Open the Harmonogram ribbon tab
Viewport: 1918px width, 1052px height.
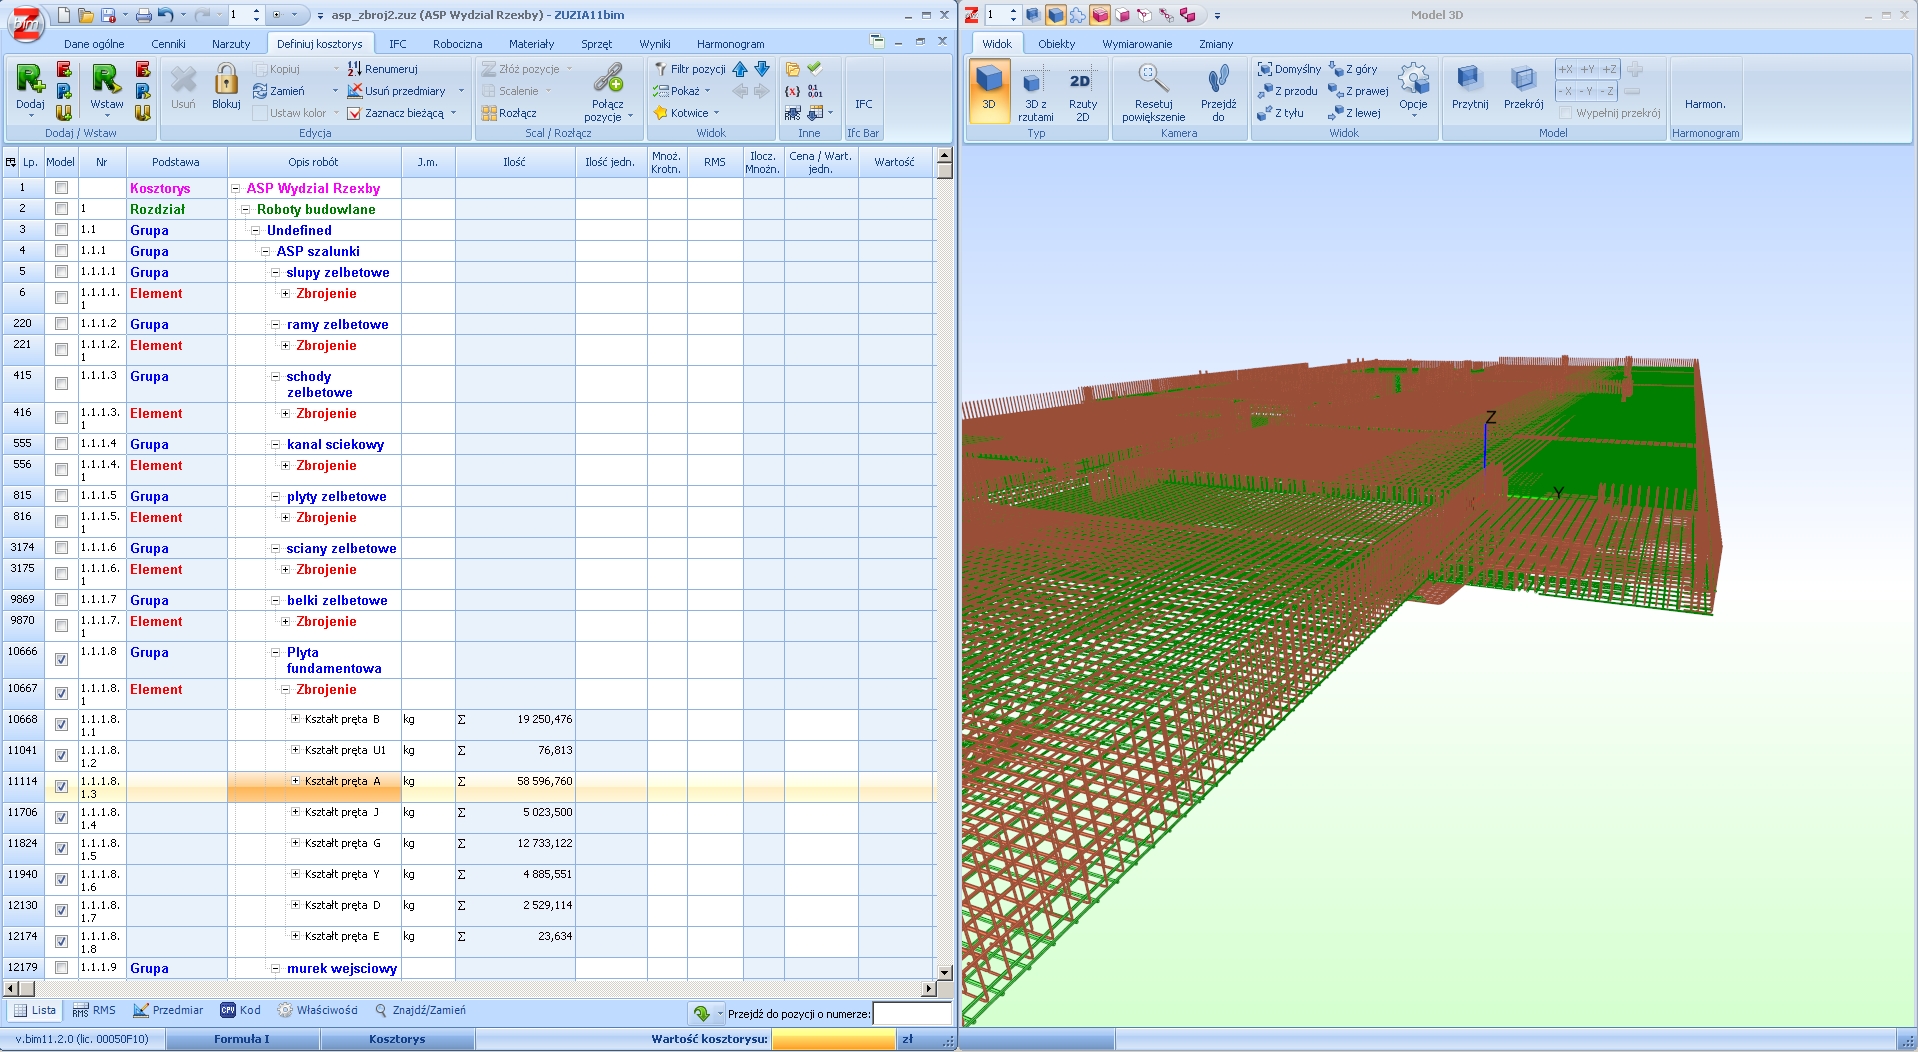click(730, 44)
